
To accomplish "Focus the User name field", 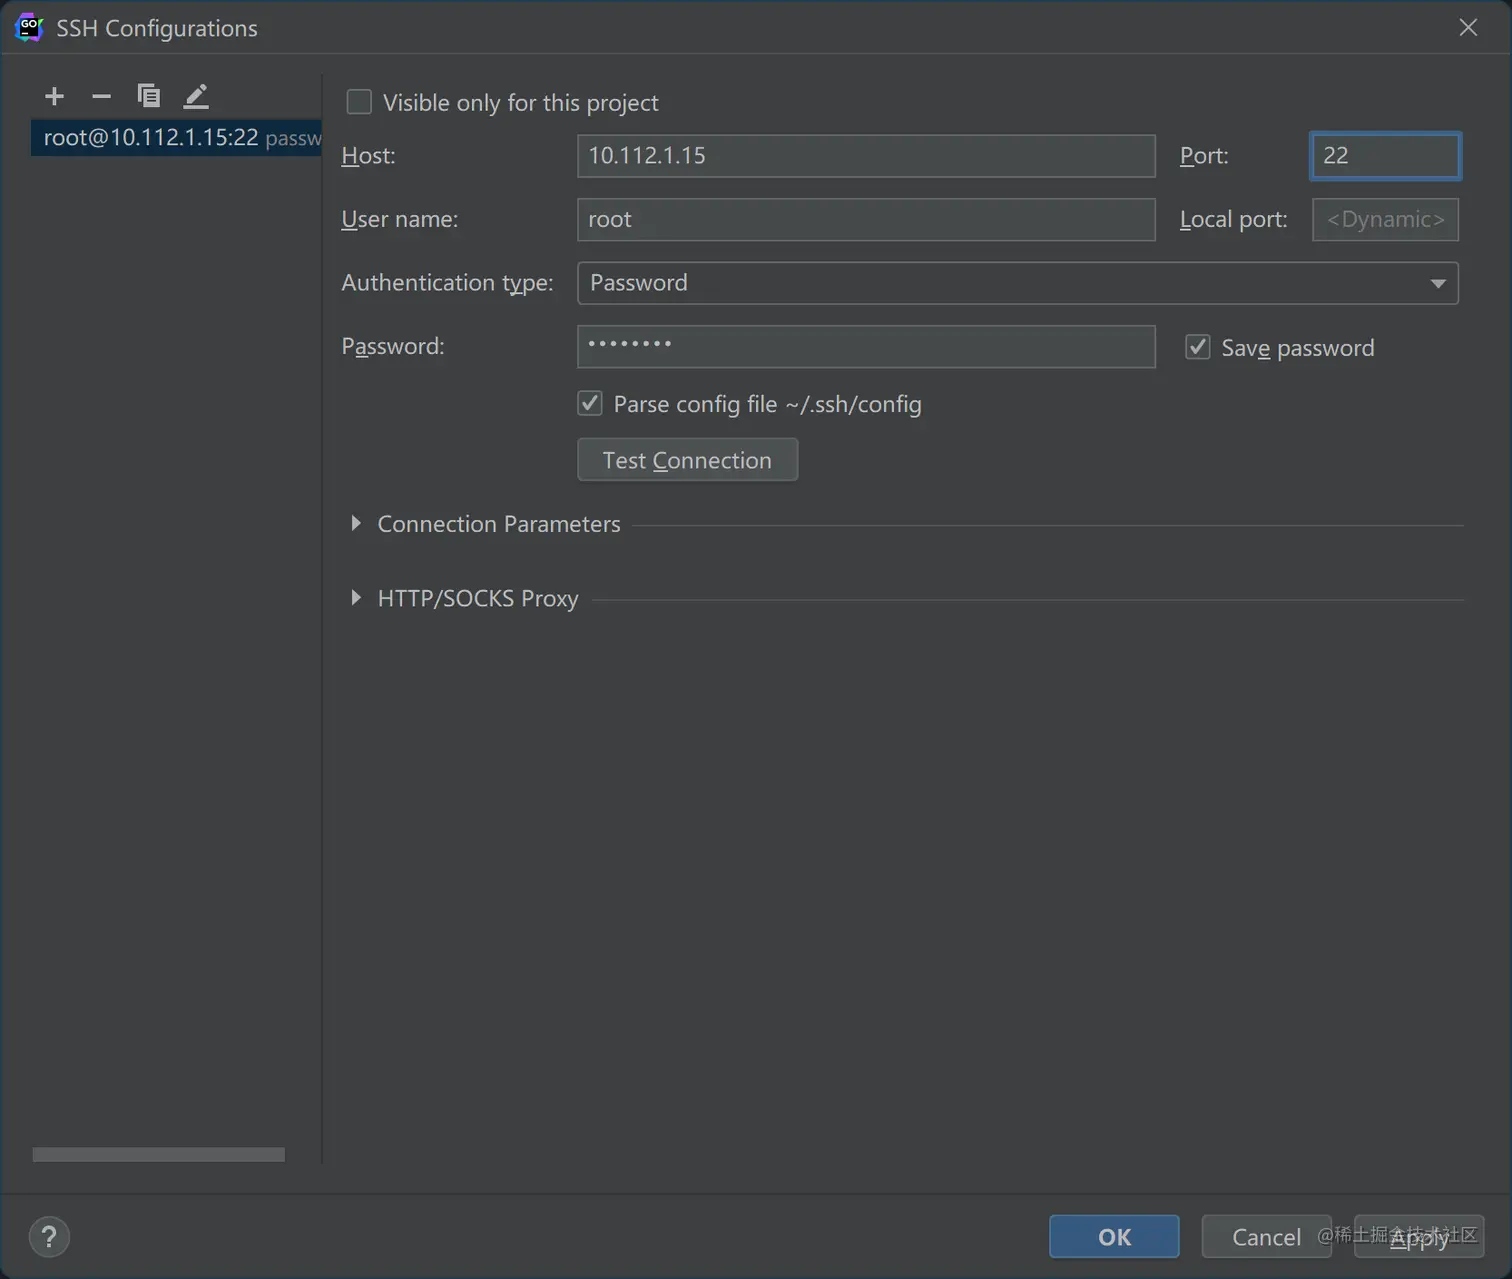I will pos(866,220).
